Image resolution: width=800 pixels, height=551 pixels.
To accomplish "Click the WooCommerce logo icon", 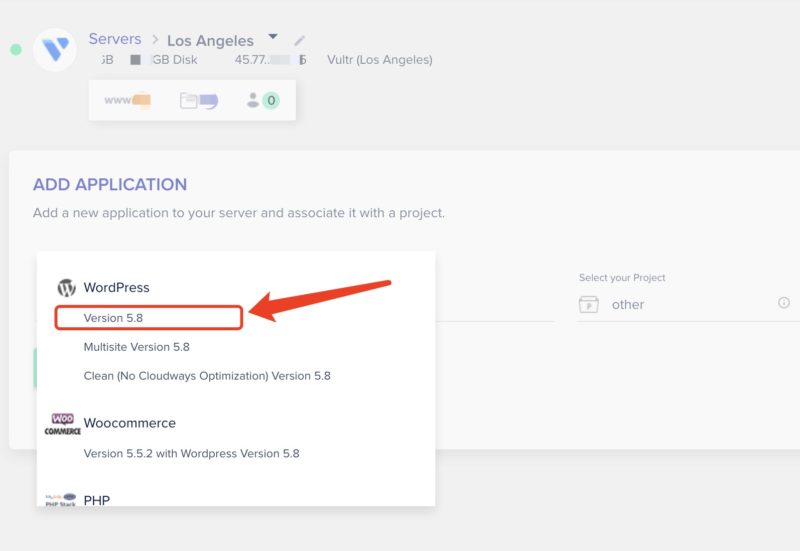I will click(62, 424).
